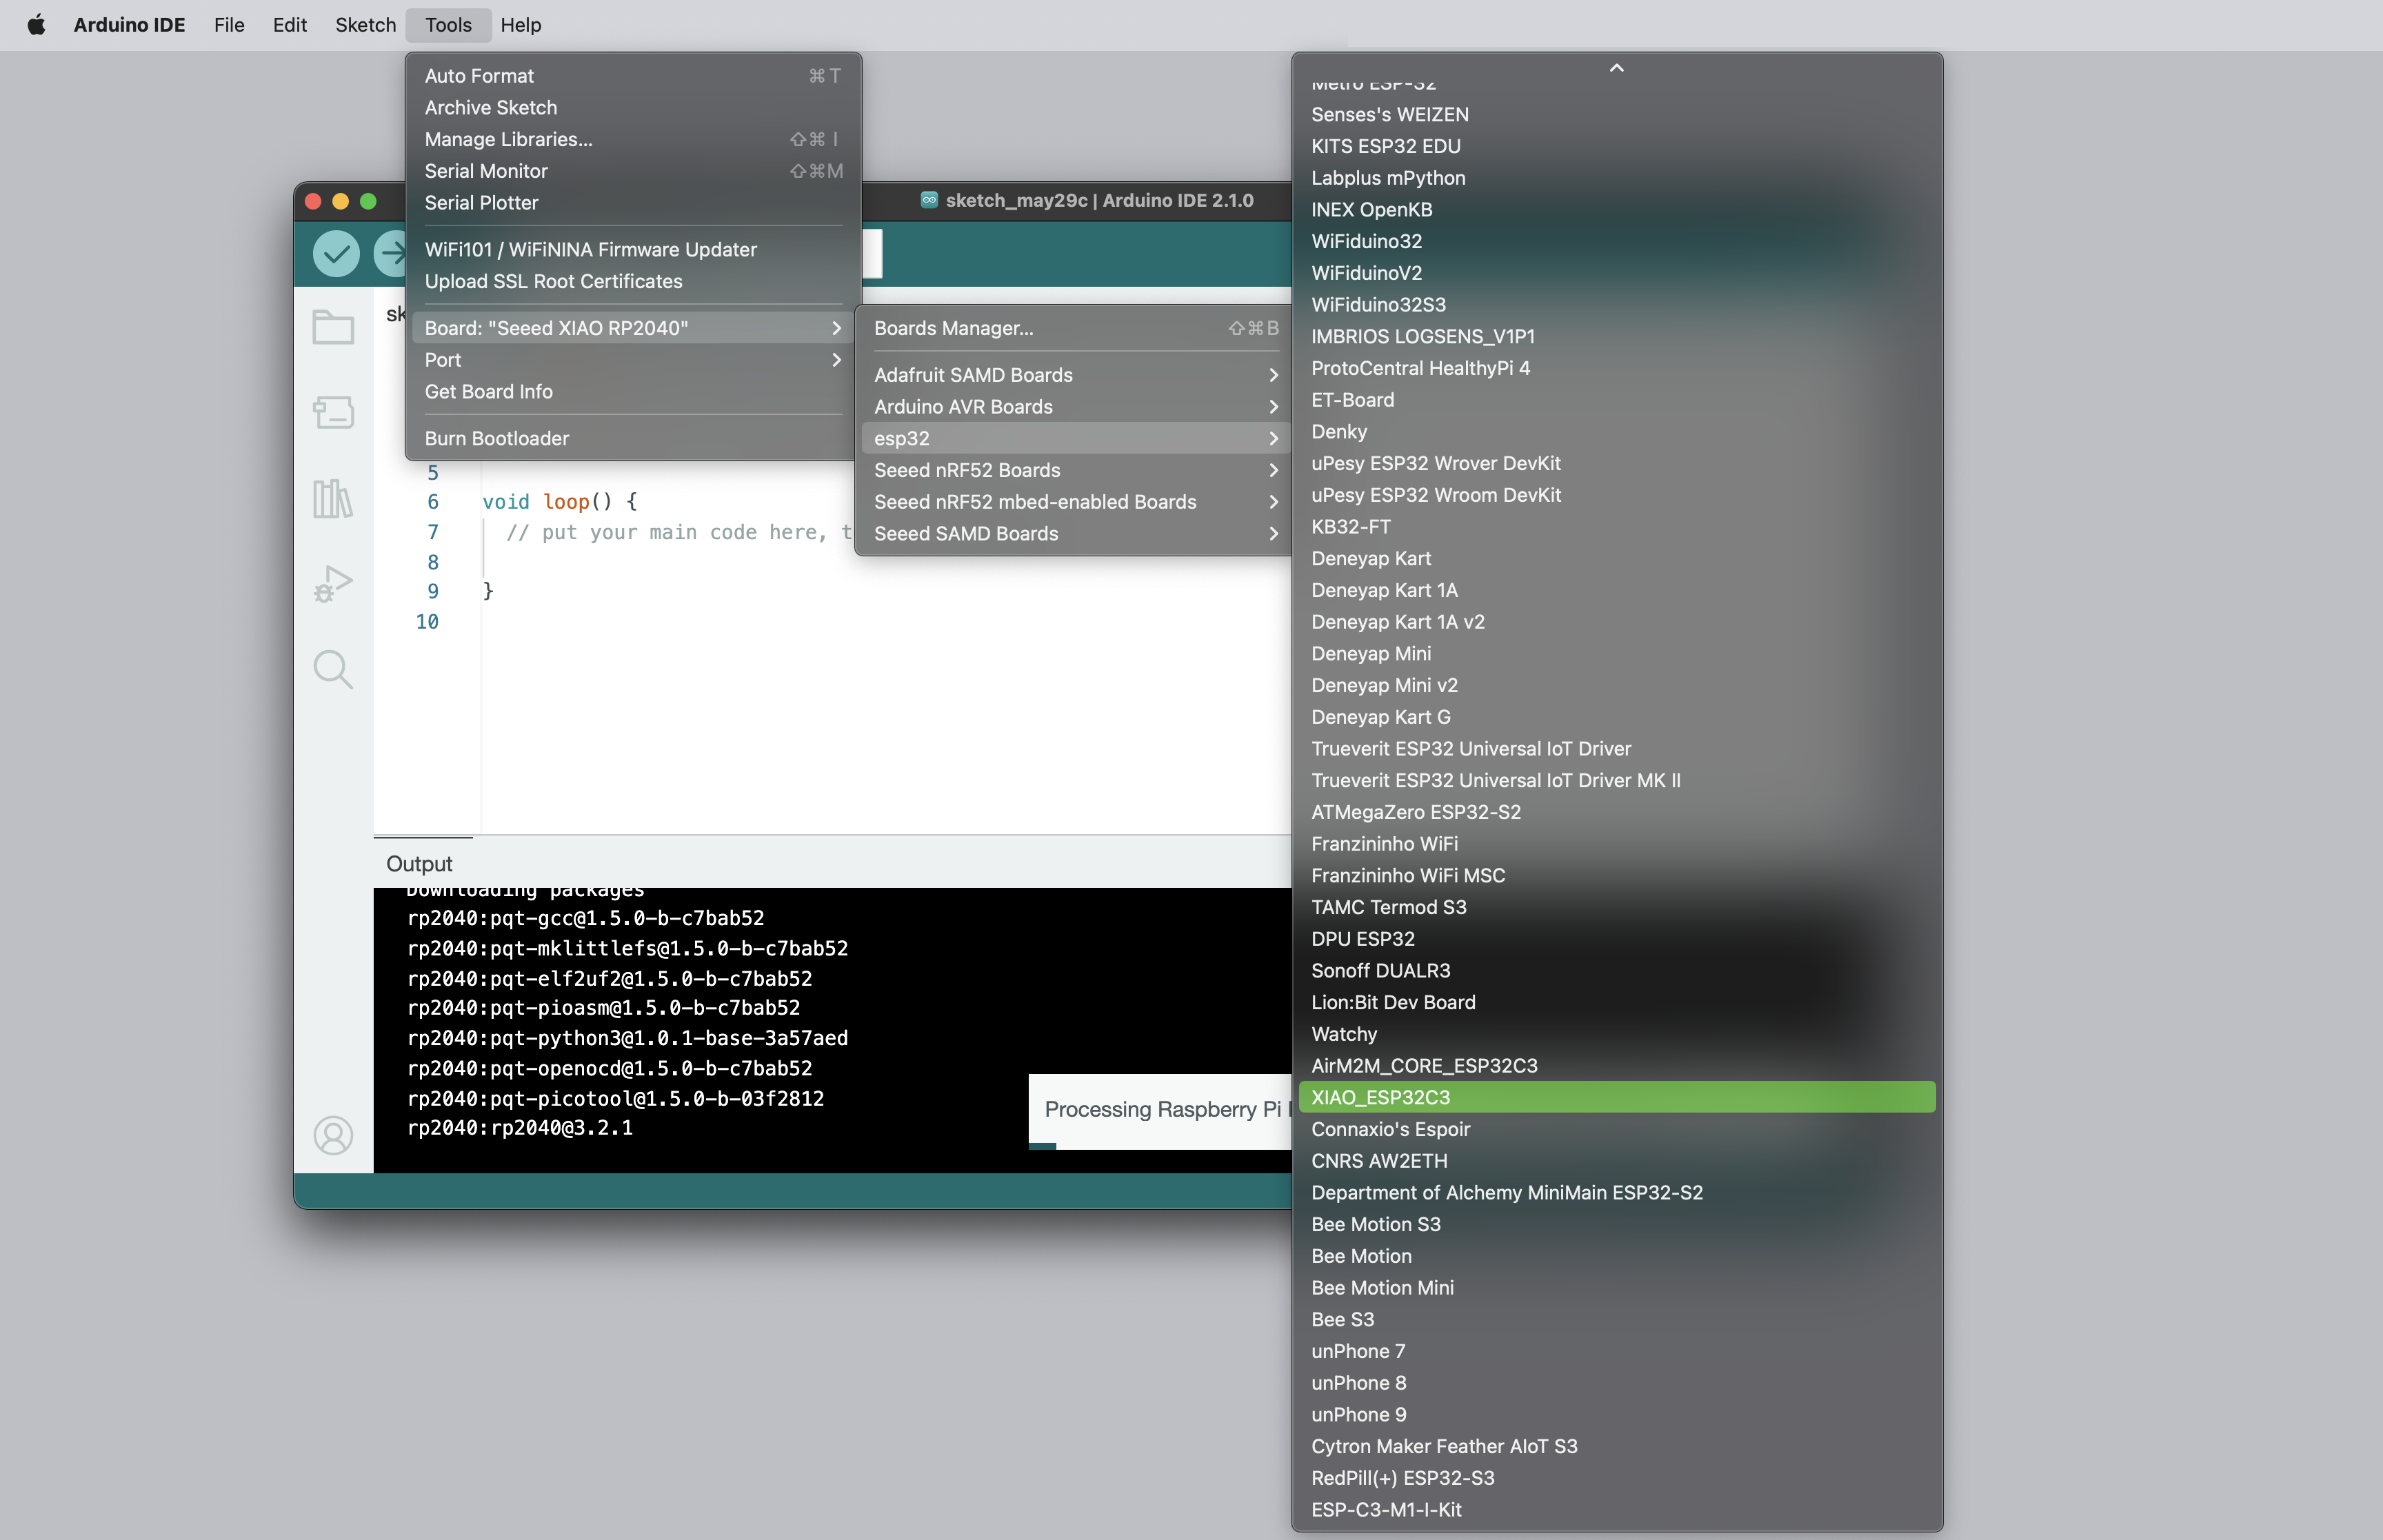
Task: Open the Boards Manager sidebar icon
Action: [x=333, y=411]
